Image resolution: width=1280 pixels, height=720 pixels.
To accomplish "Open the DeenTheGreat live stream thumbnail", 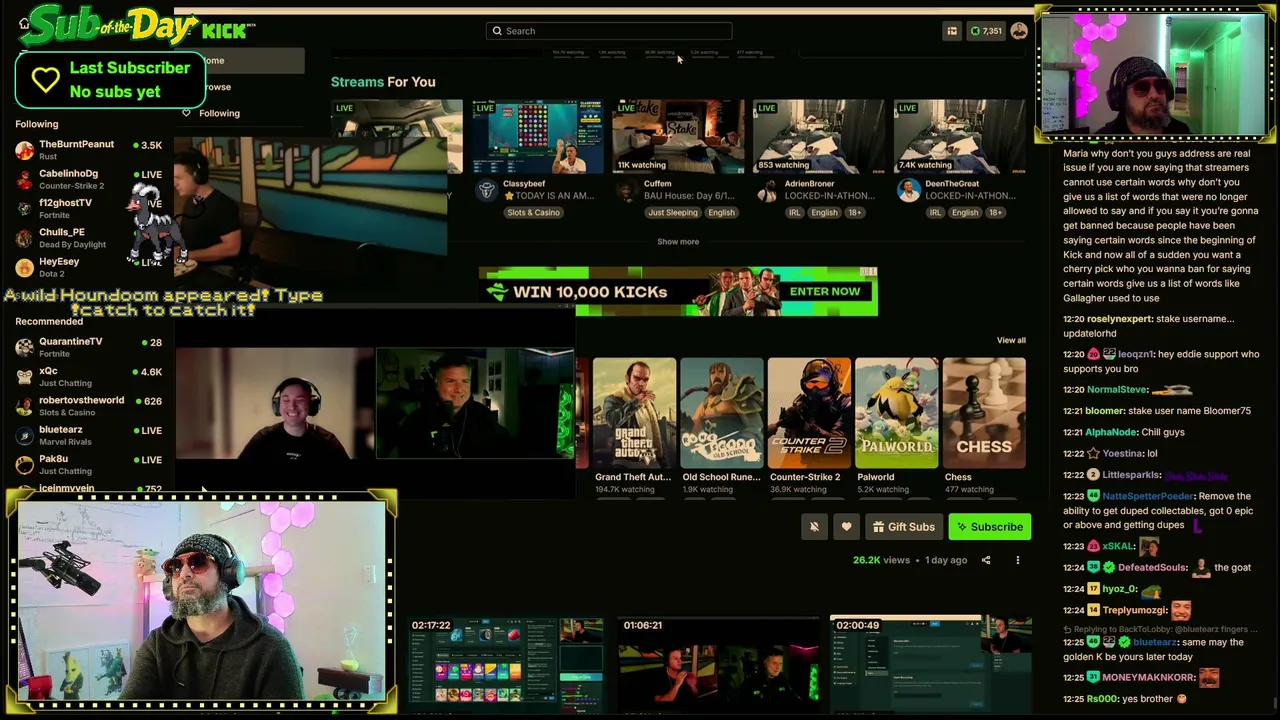I will pyautogui.click(x=959, y=137).
